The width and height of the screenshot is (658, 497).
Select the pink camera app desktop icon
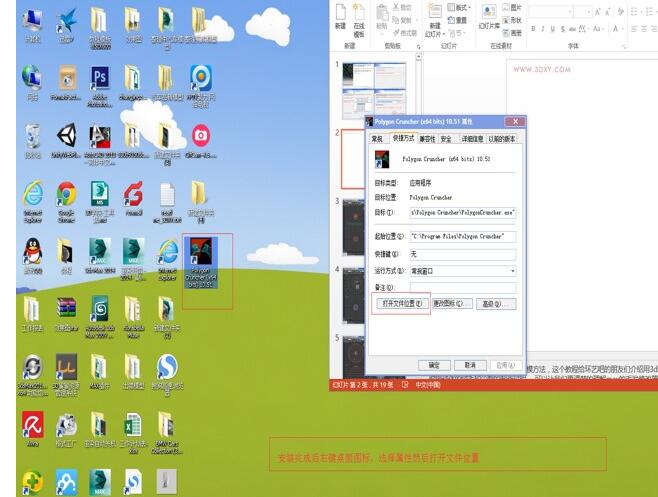pyautogui.click(x=201, y=141)
